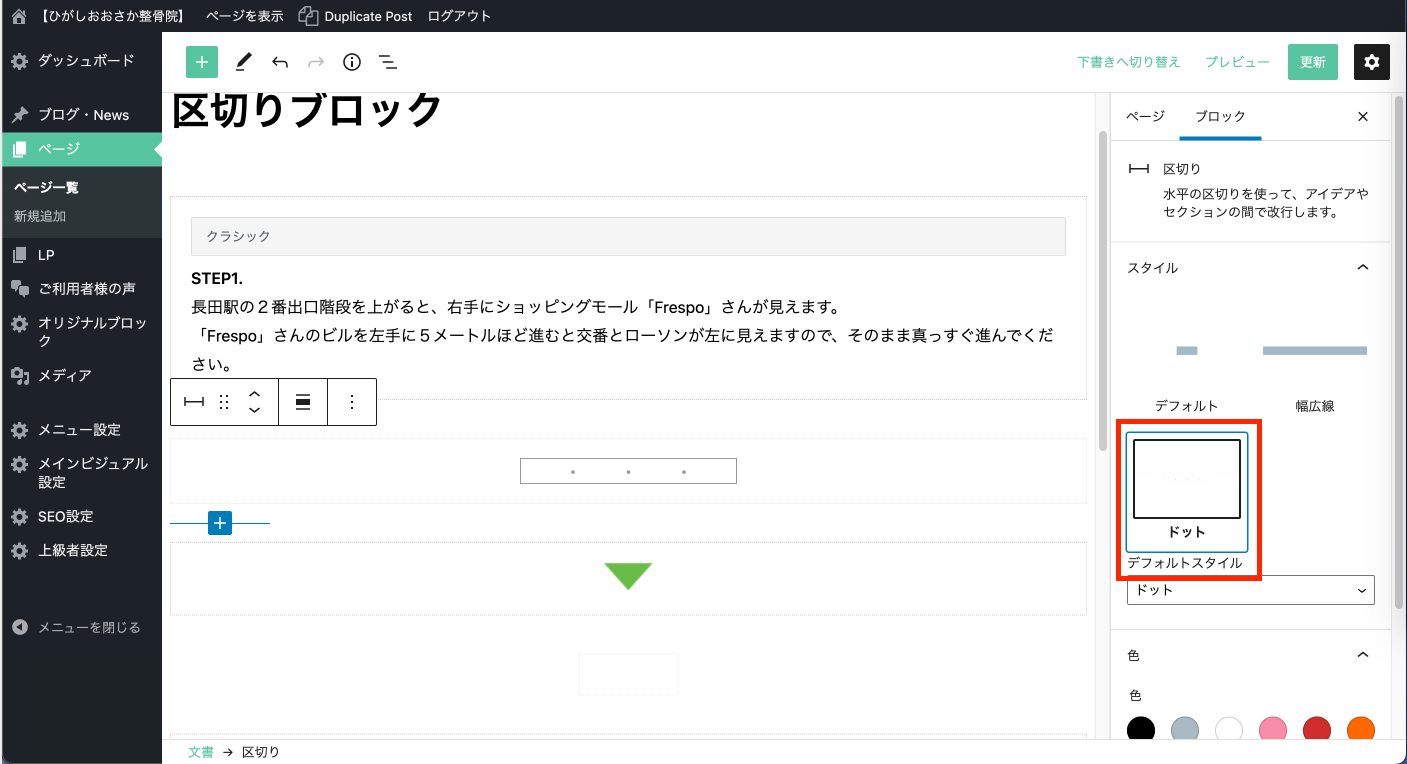Screen dimensions: 1407x764
Task: Click the green block inserter plus button
Action: pos(201,62)
